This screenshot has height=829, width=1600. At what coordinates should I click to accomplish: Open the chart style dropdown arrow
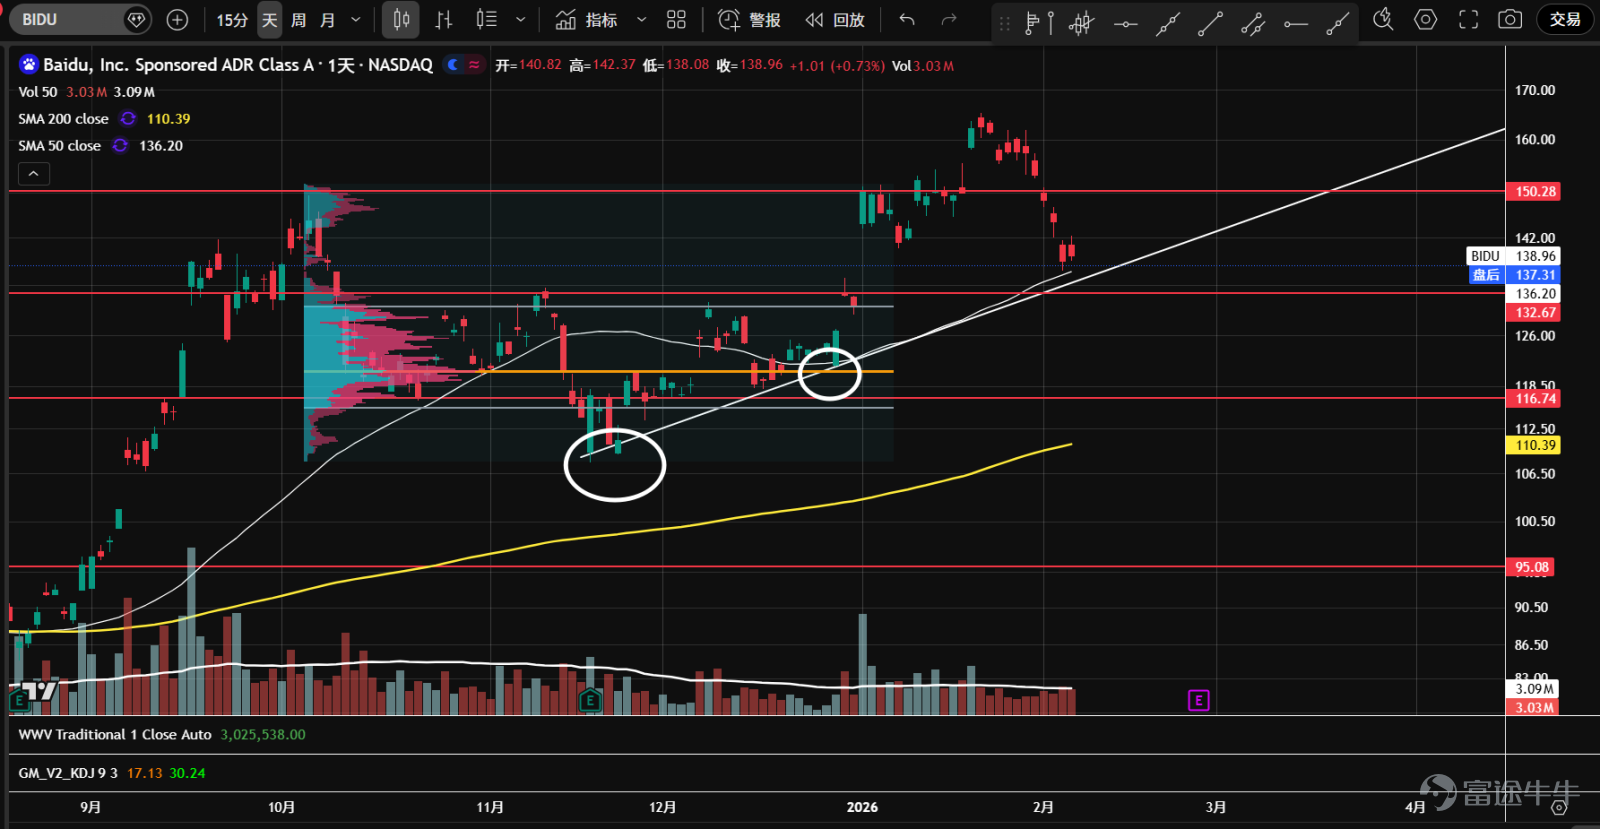tap(520, 19)
